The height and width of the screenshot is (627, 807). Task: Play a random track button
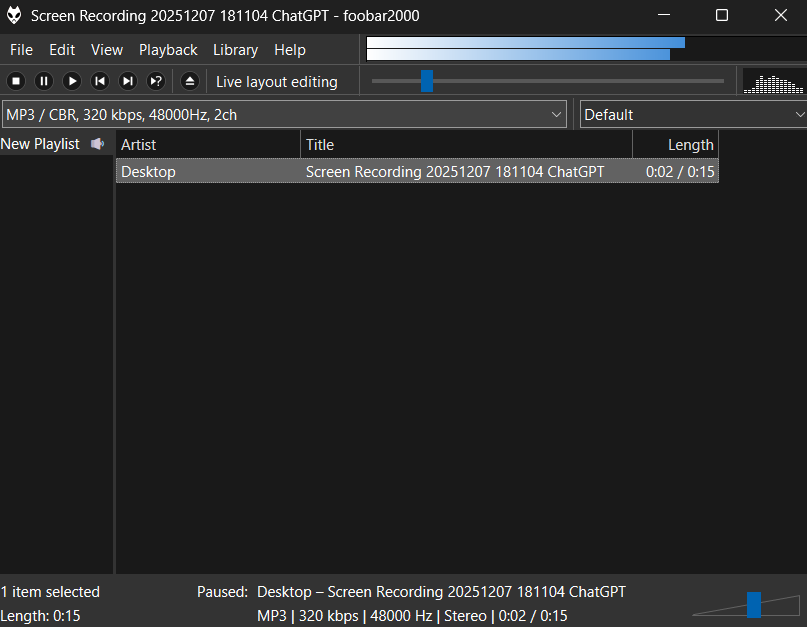click(156, 81)
